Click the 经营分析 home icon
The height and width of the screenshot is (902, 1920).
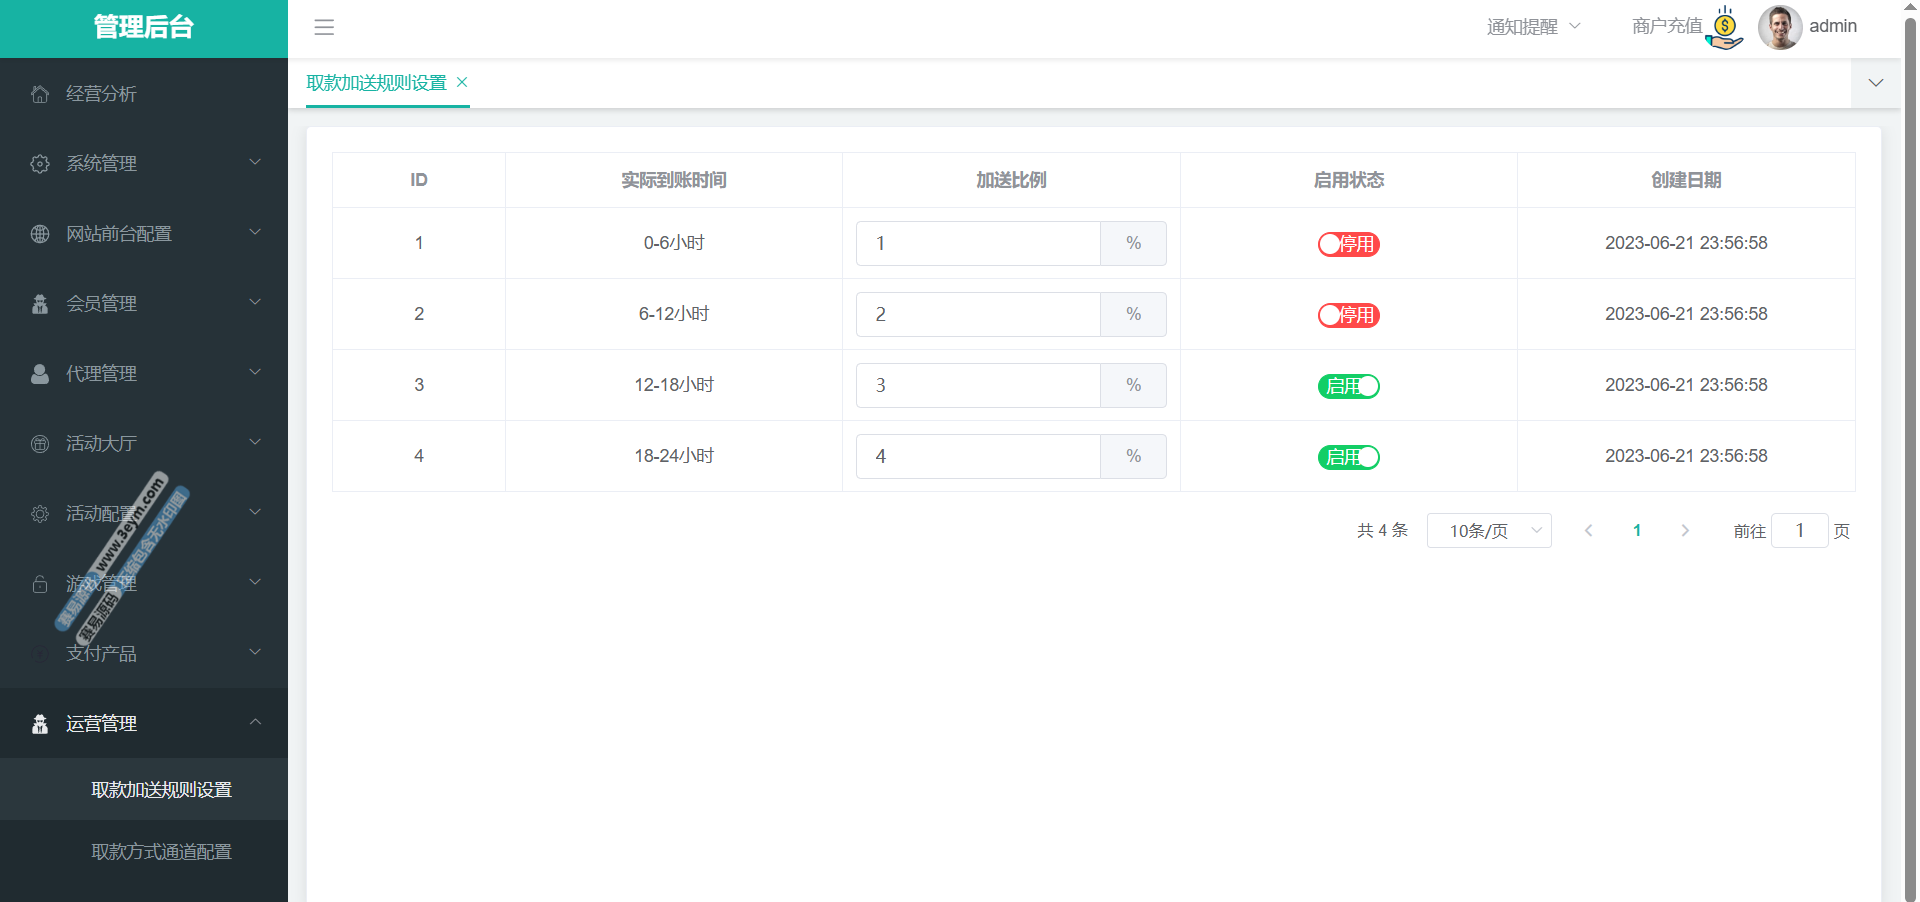coord(40,94)
